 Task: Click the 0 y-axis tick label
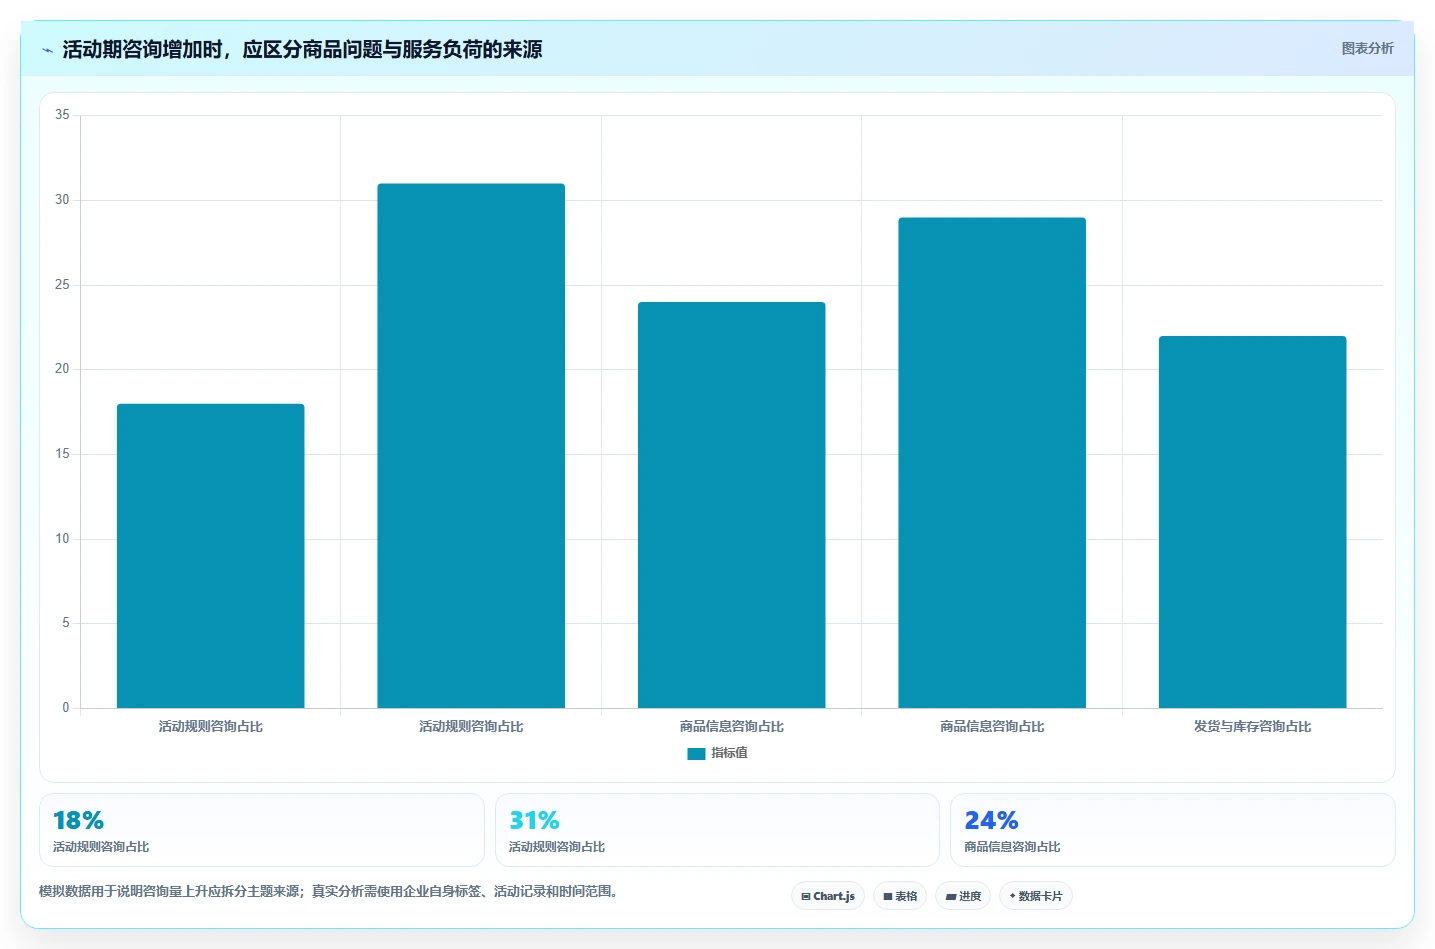66,708
